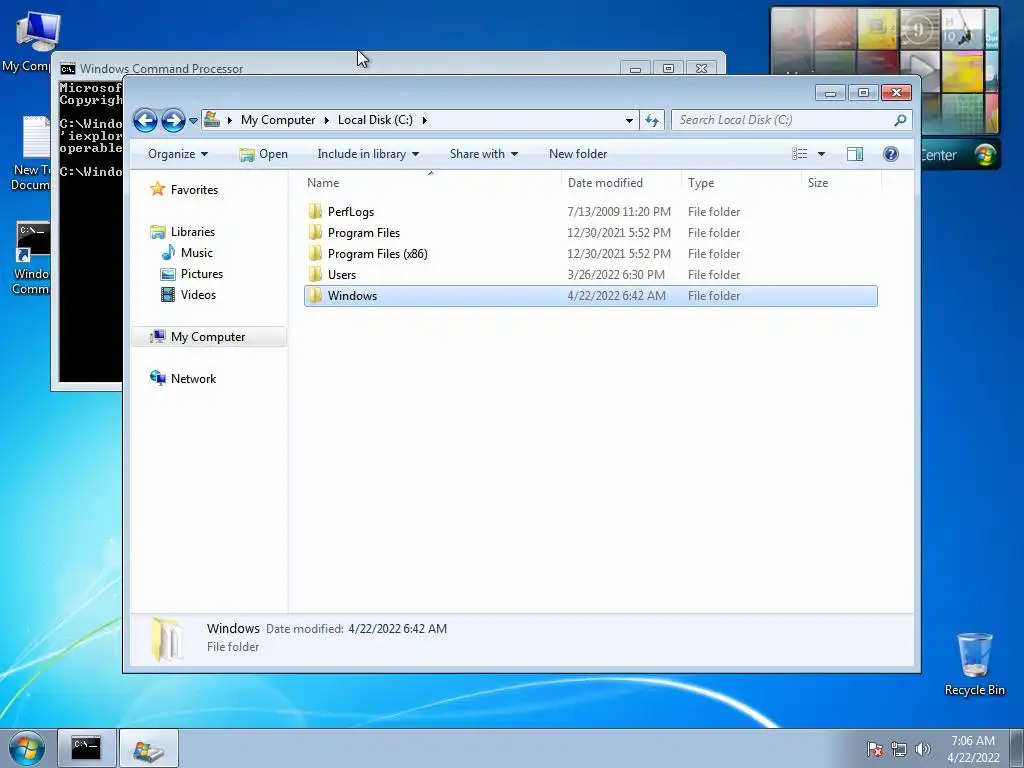
Task: Open Favorites in navigation pane
Action: pyautogui.click(x=194, y=190)
